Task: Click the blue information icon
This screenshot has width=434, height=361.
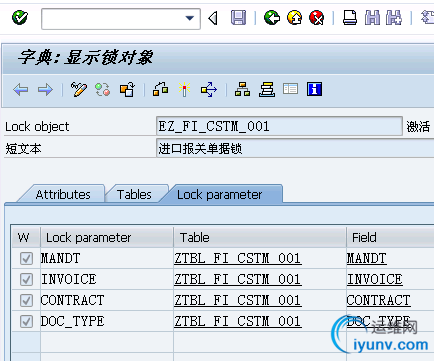Action: [x=314, y=89]
